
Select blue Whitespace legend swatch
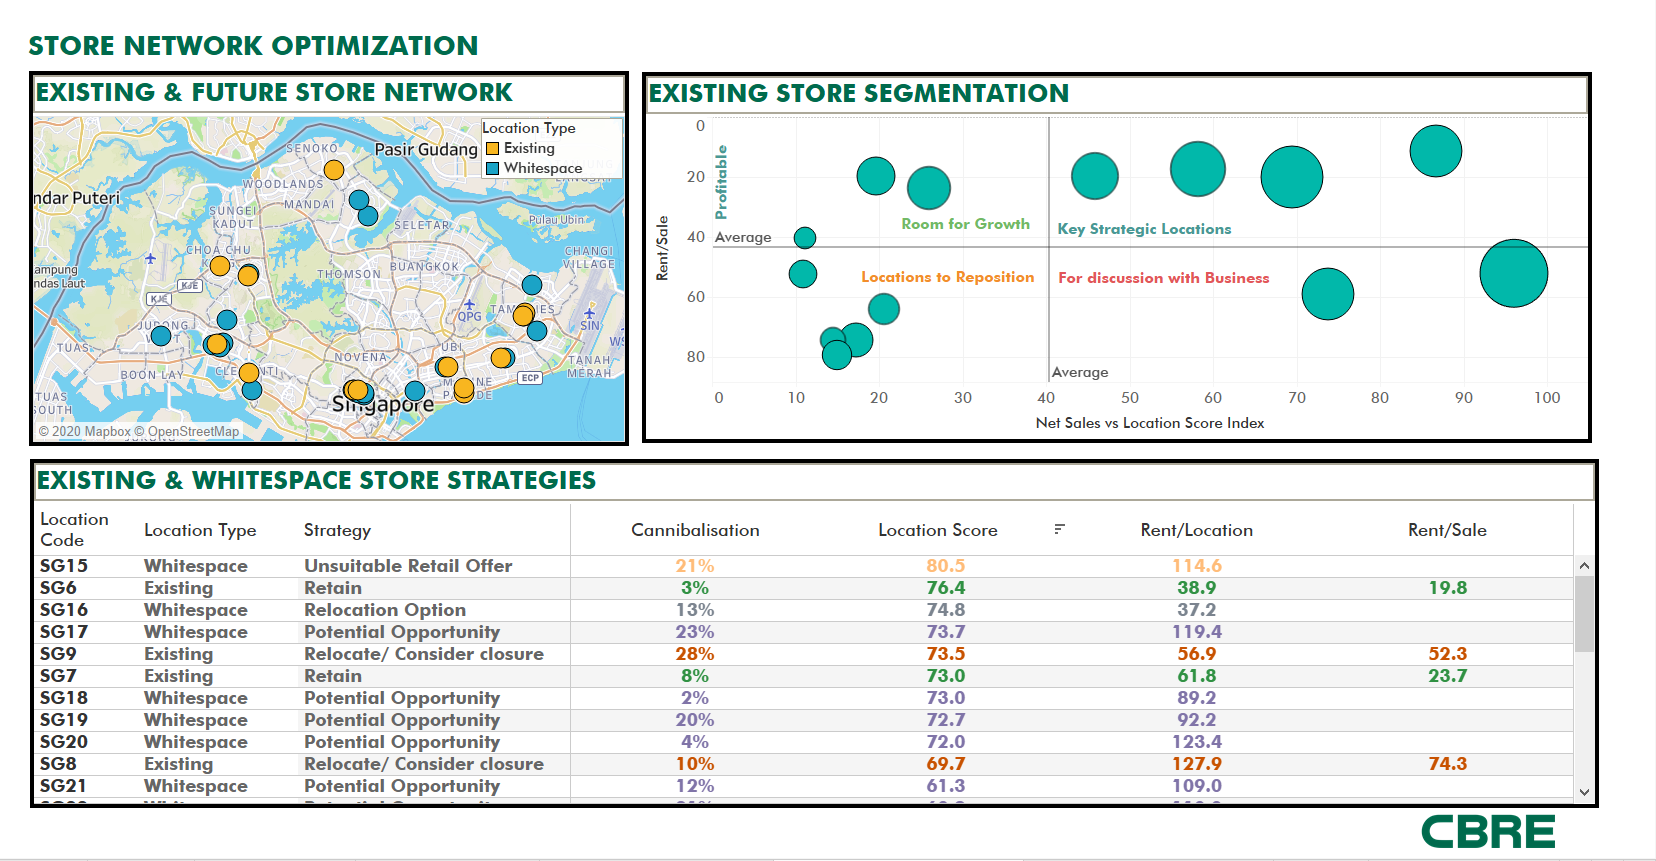[492, 168]
